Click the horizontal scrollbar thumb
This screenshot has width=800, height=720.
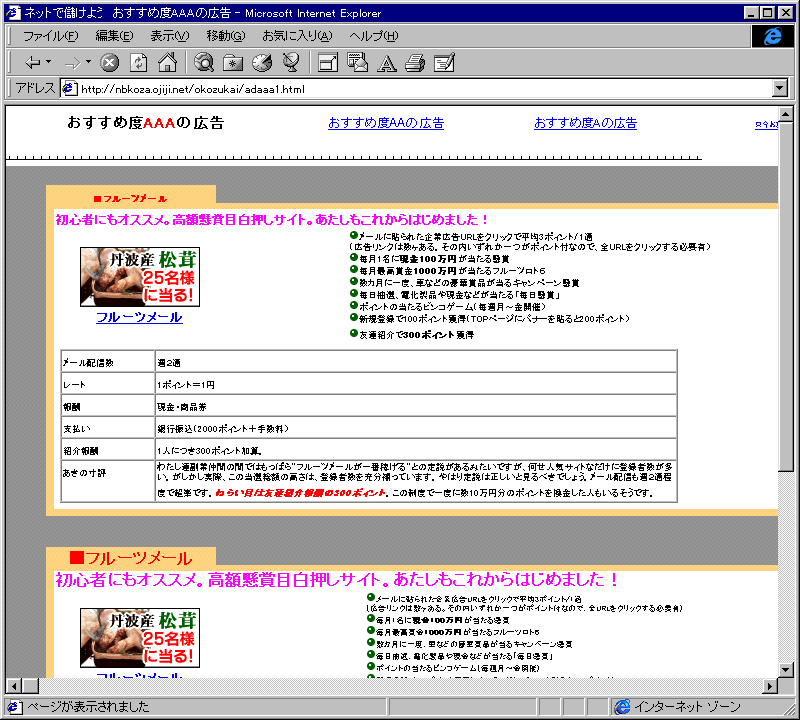click(x=31, y=686)
